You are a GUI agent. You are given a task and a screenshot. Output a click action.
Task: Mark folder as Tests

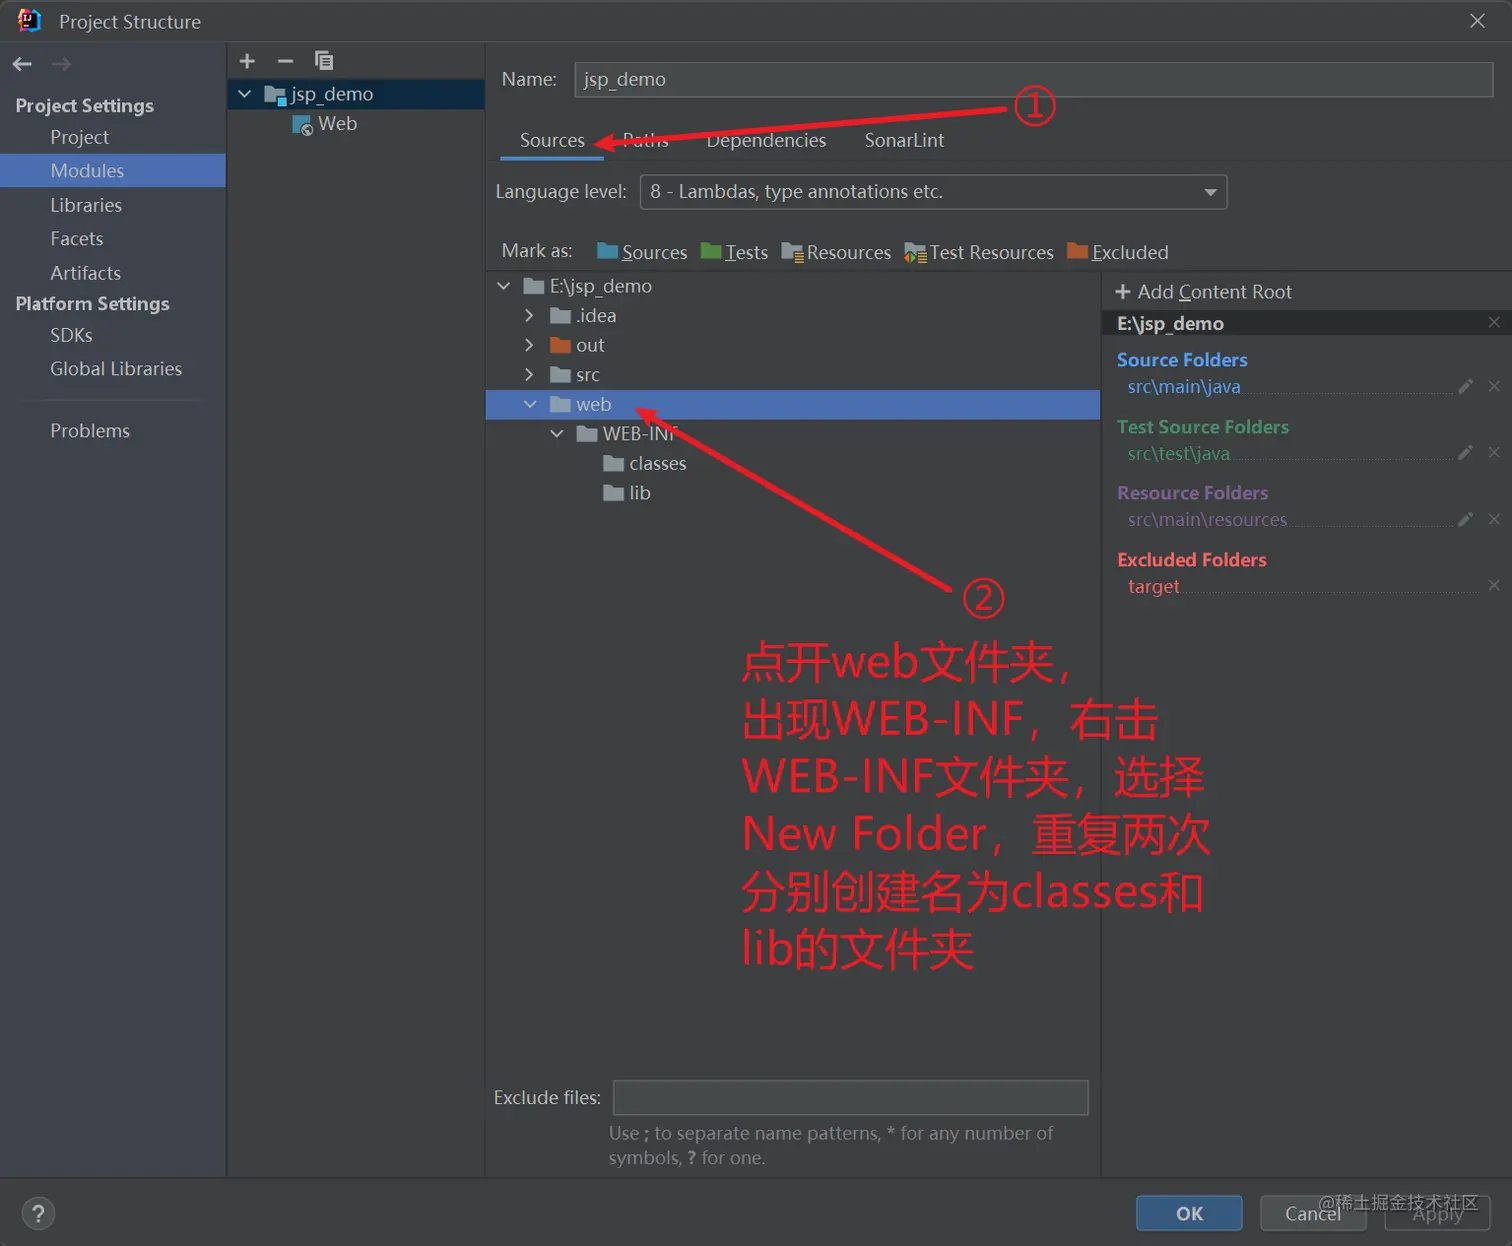pos(734,252)
